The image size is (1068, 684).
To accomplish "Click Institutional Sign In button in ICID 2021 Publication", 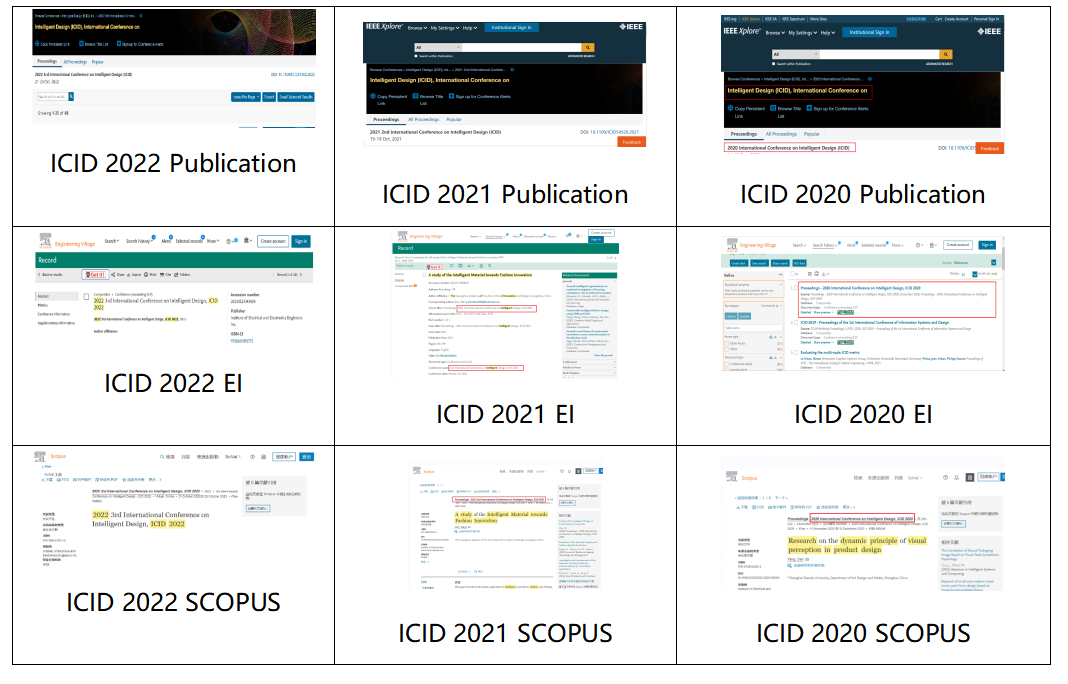I will tap(512, 27).
